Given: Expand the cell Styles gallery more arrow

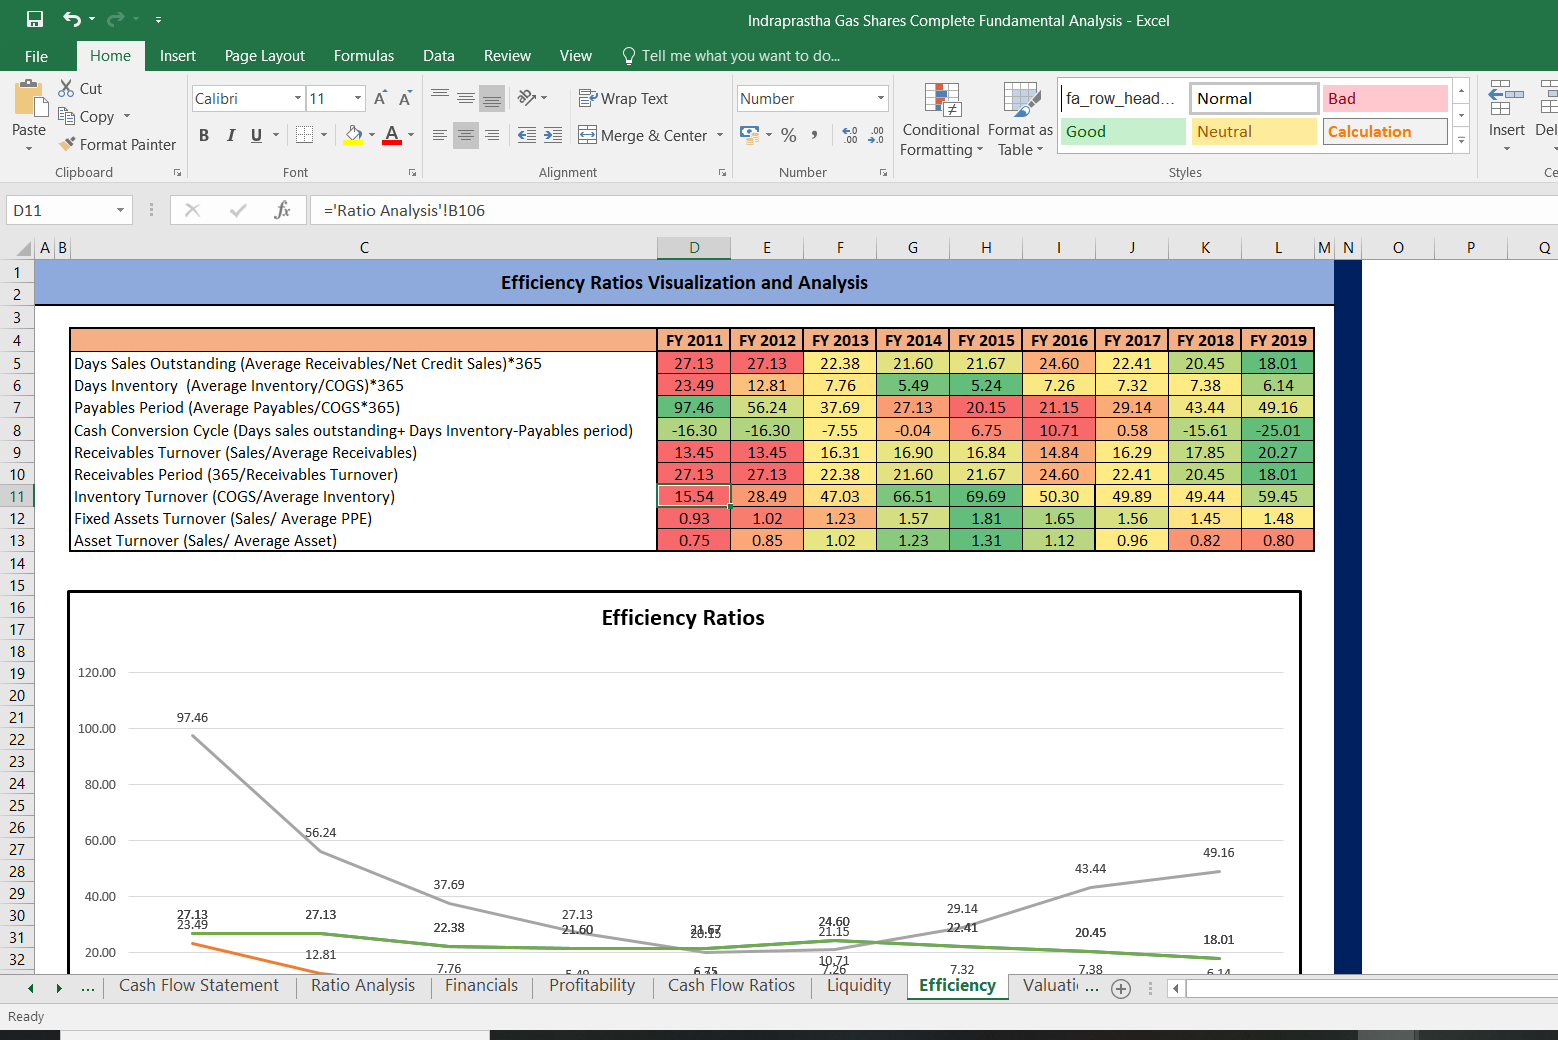Looking at the screenshot, I should (1461, 139).
